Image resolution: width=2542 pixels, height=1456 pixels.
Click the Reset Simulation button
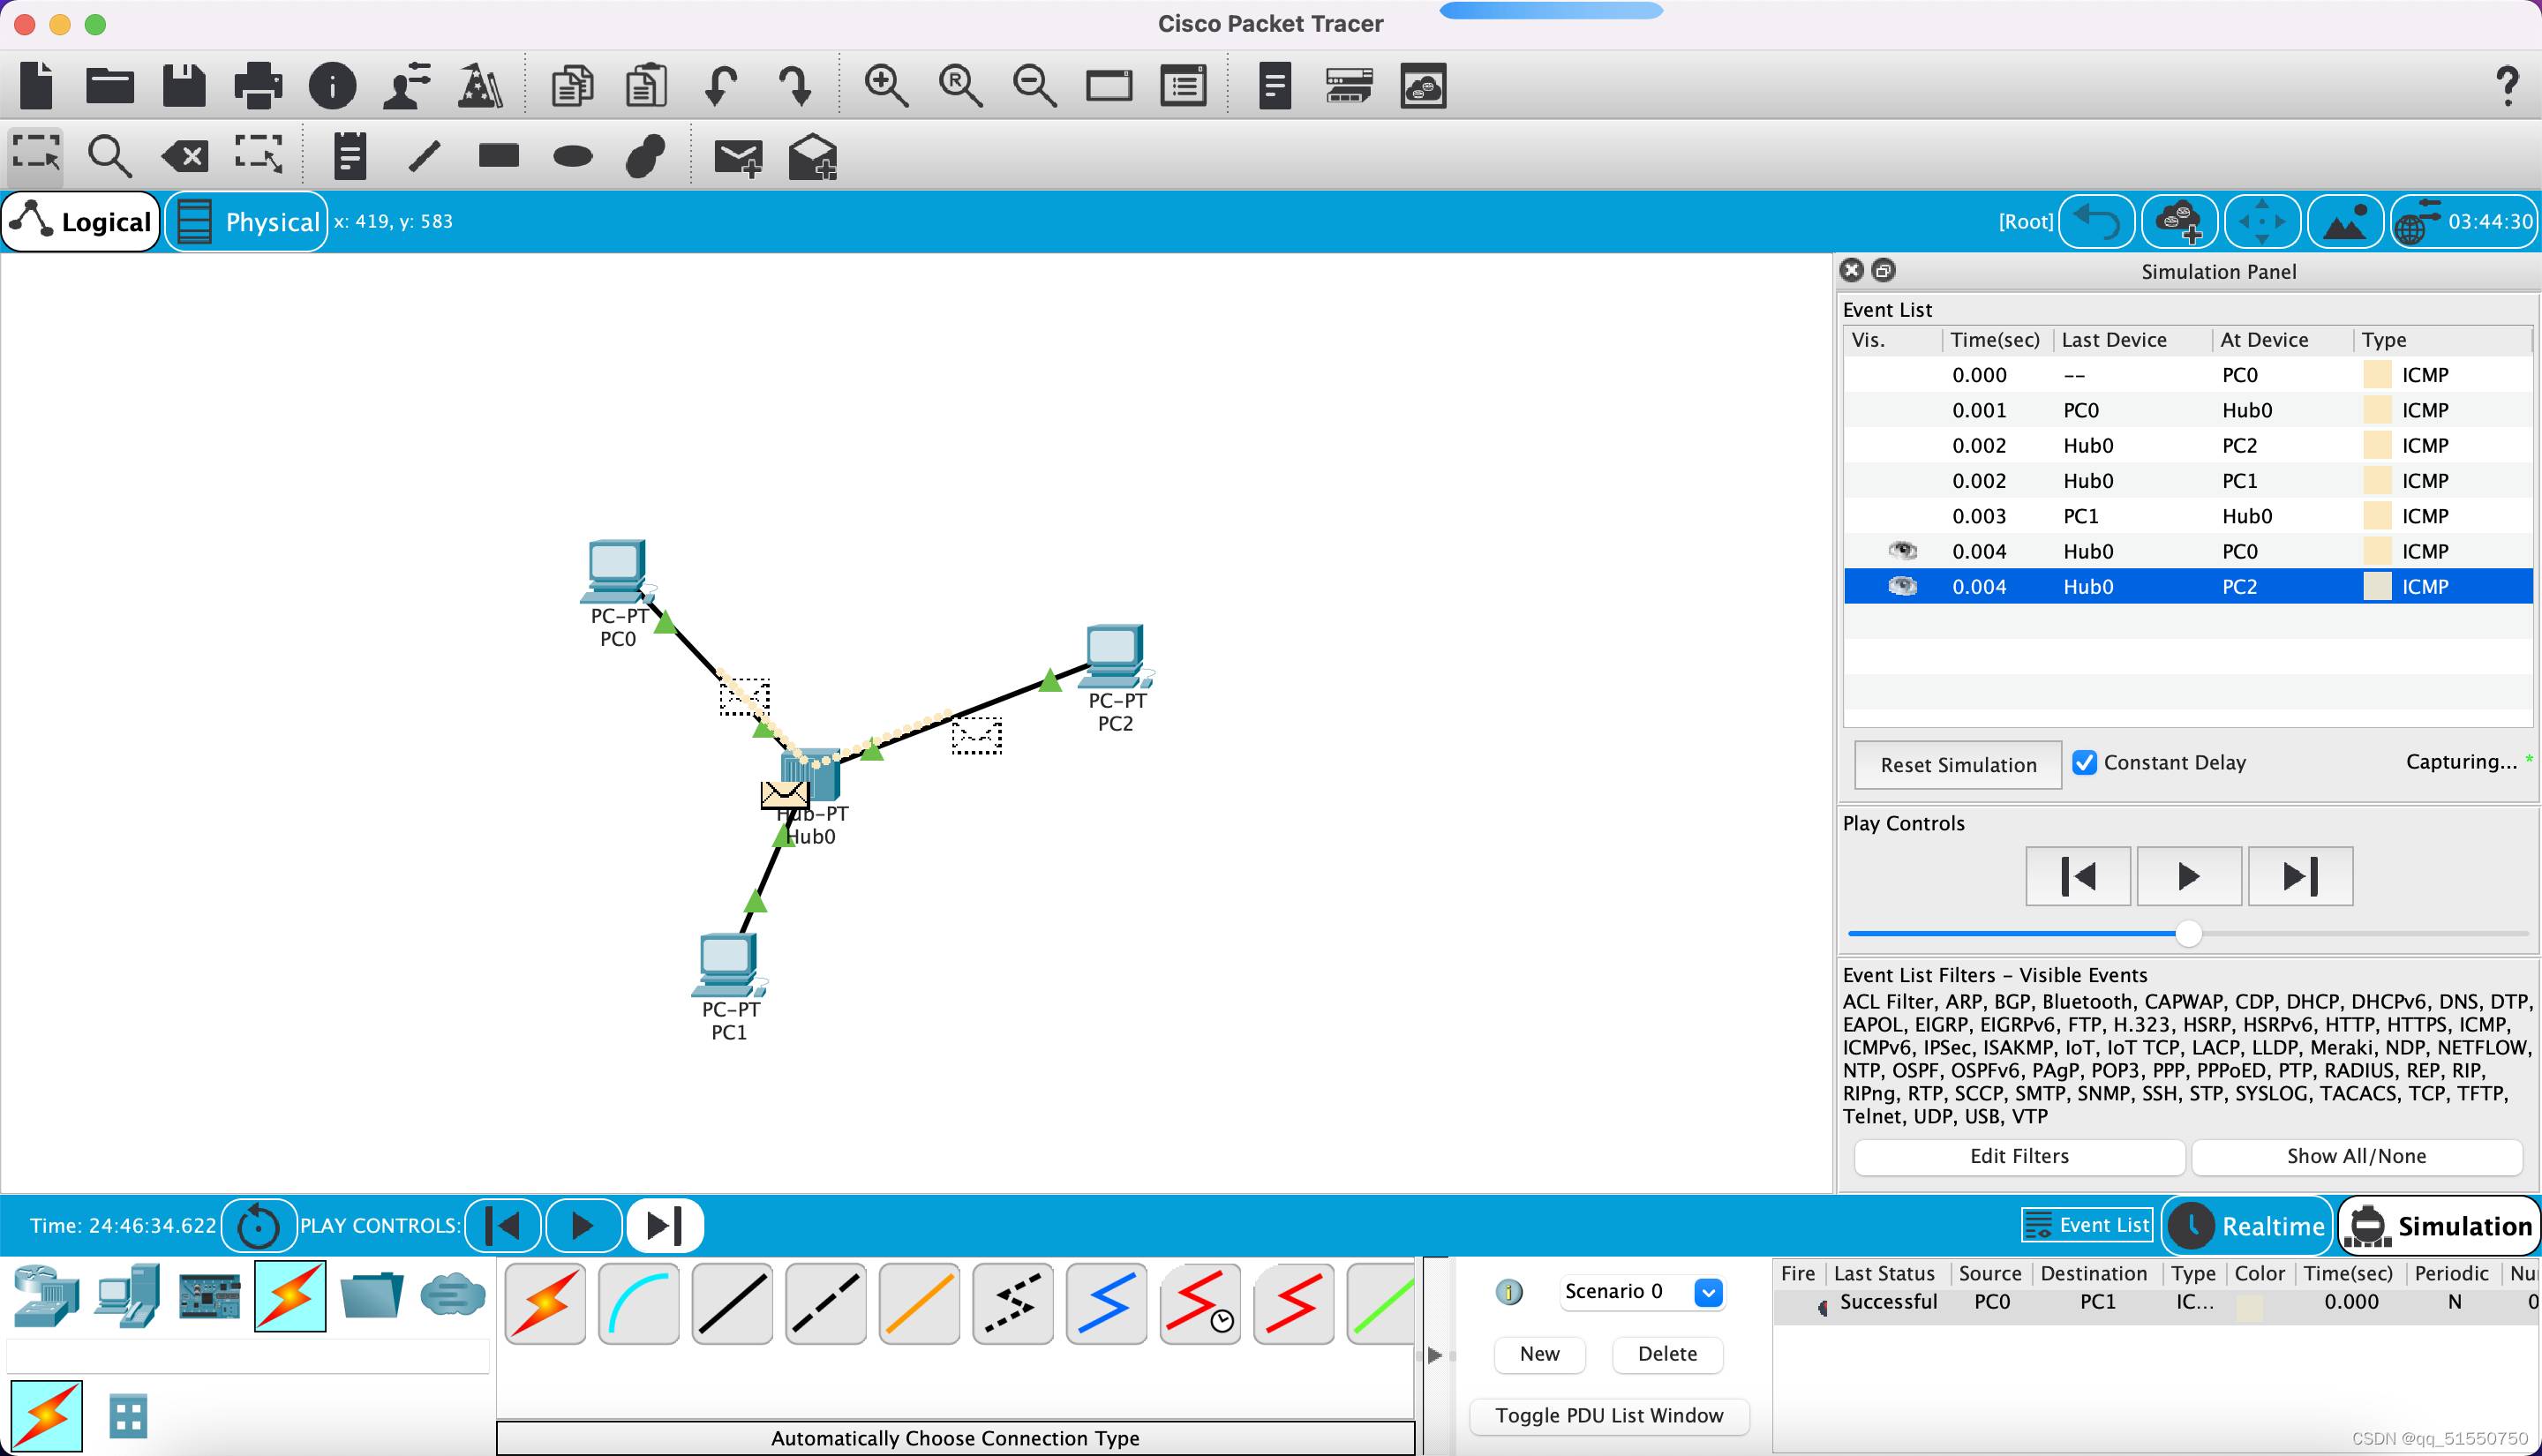(x=1958, y=765)
